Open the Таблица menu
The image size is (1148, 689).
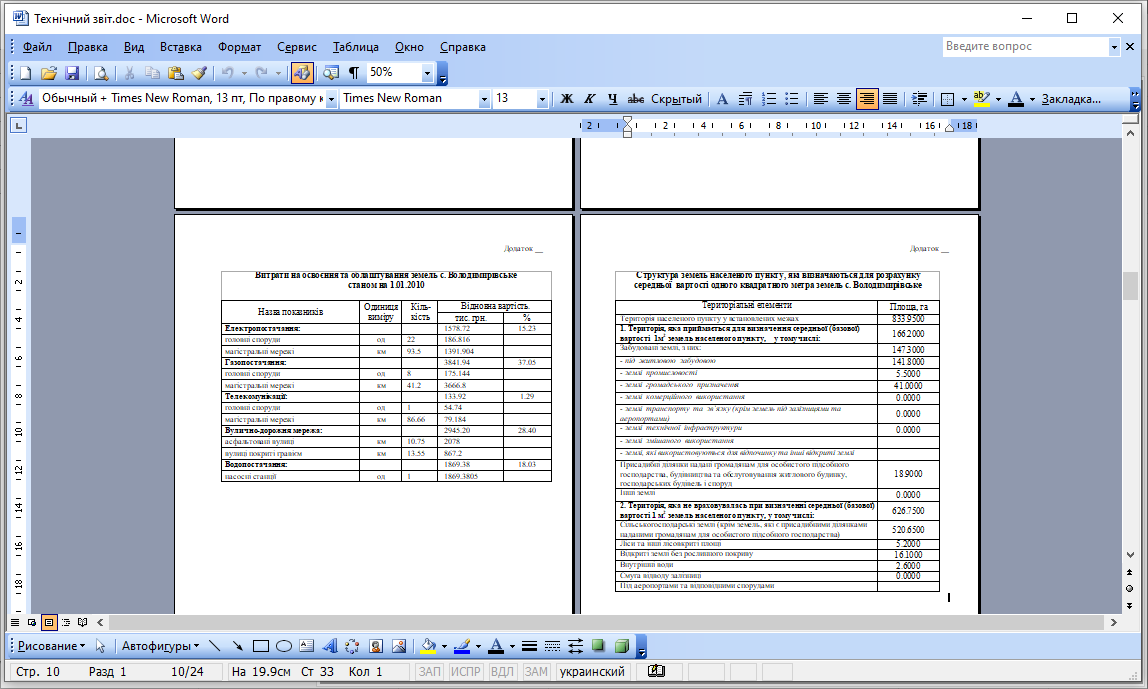click(x=356, y=47)
